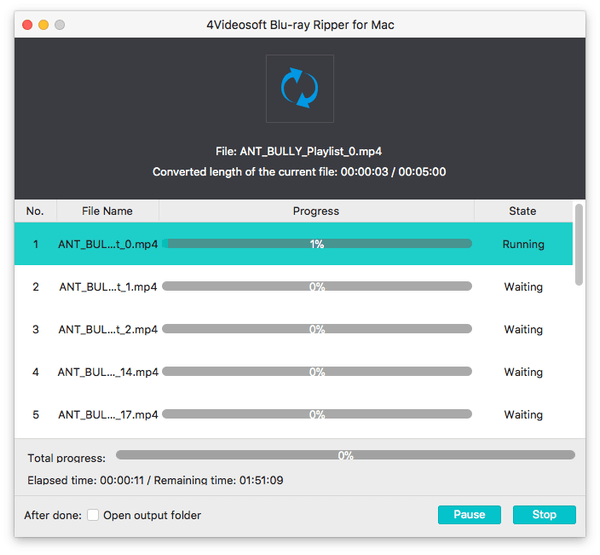
Task: Click the blue conversion refresh icon
Action: pyautogui.click(x=300, y=88)
